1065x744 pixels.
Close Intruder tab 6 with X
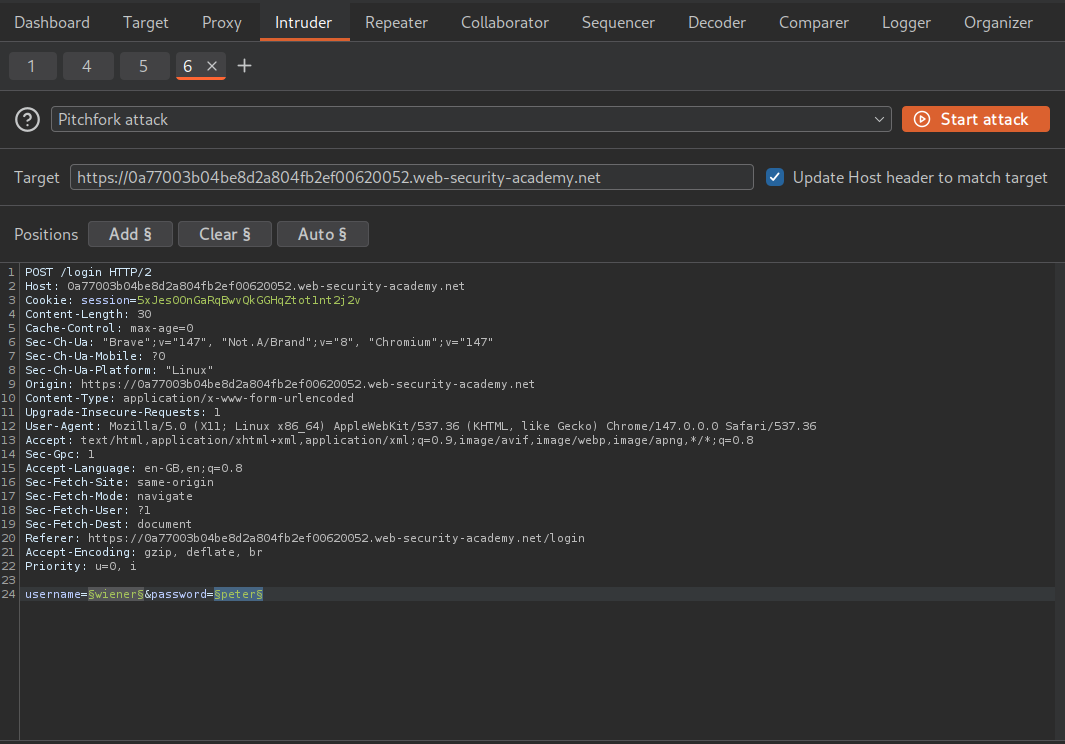click(x=212, y=66)
